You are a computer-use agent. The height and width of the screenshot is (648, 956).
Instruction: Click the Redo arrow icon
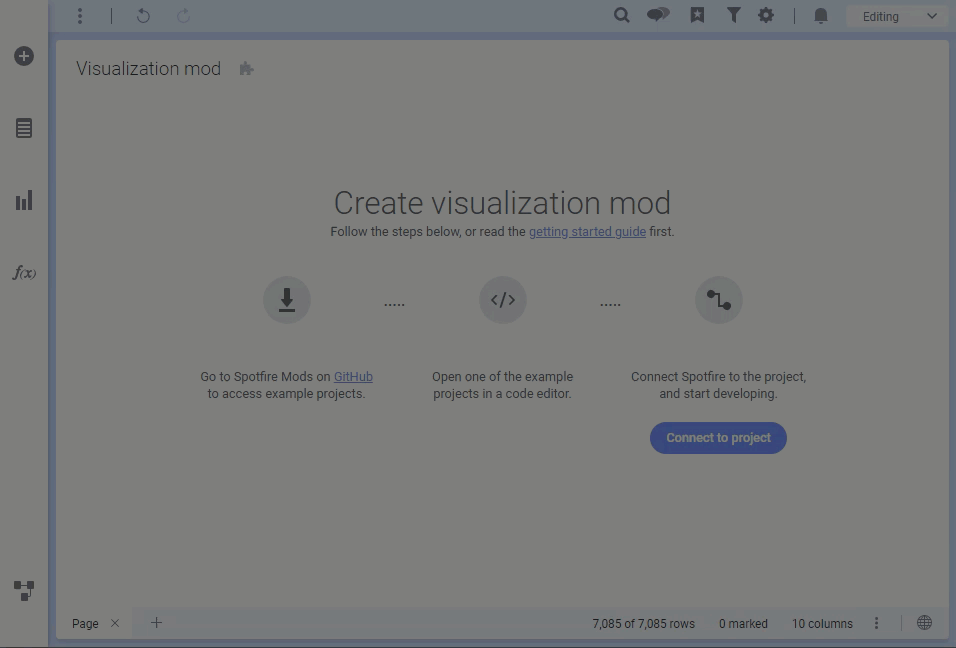184,16
